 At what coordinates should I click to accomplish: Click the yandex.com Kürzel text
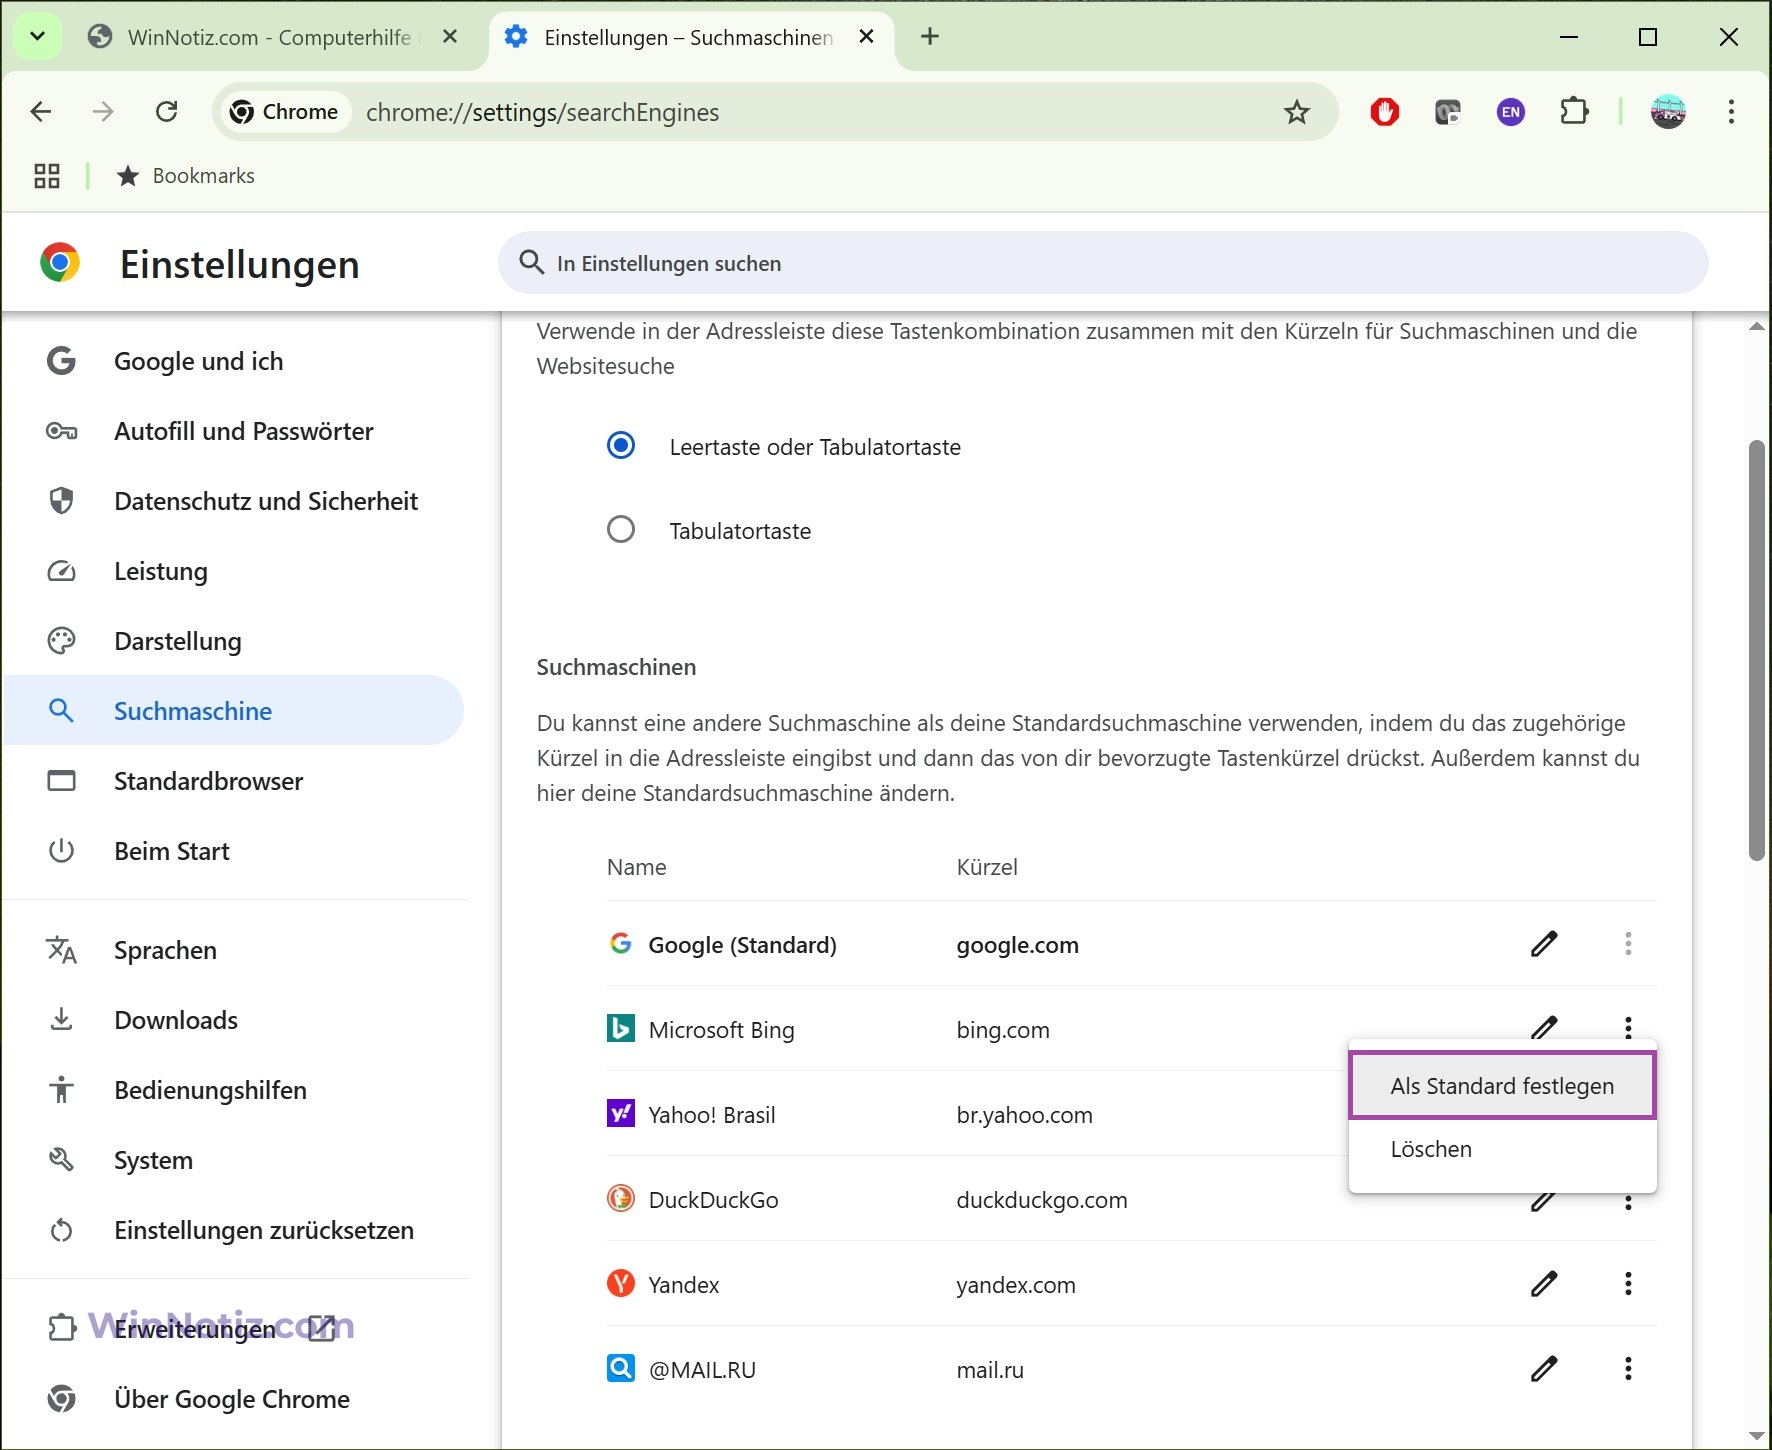click(x=1015, y=1285)
